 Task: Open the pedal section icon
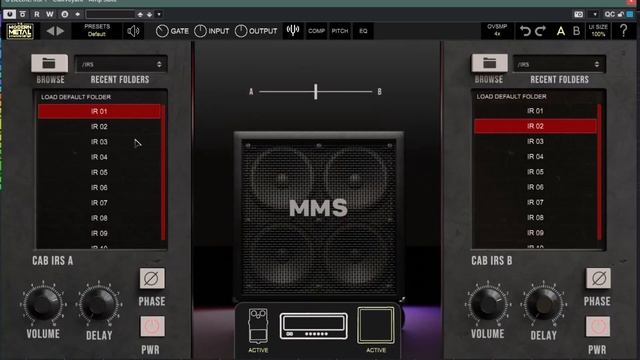[x=258, y=325]
